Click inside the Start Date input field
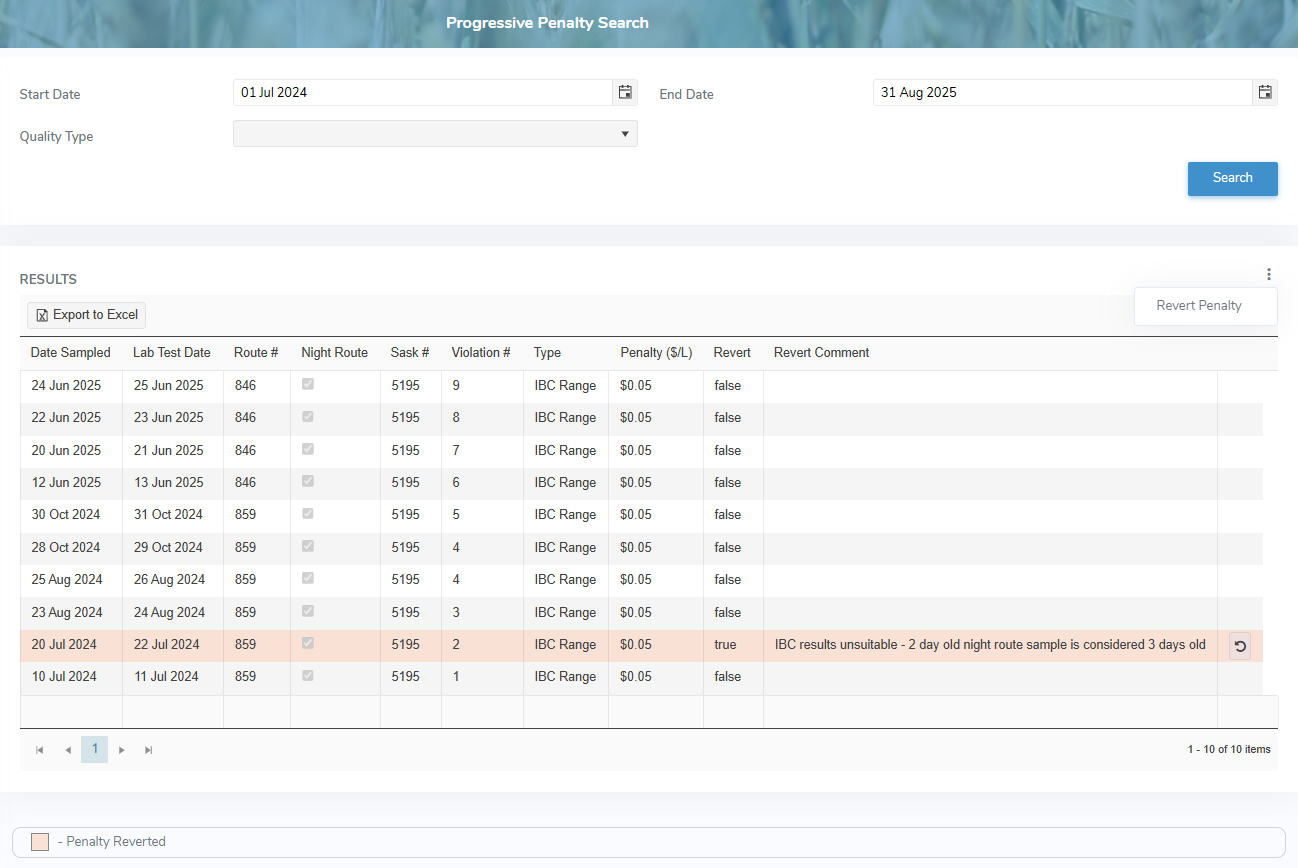The image size is (1298, 868). tap(420, 92)
